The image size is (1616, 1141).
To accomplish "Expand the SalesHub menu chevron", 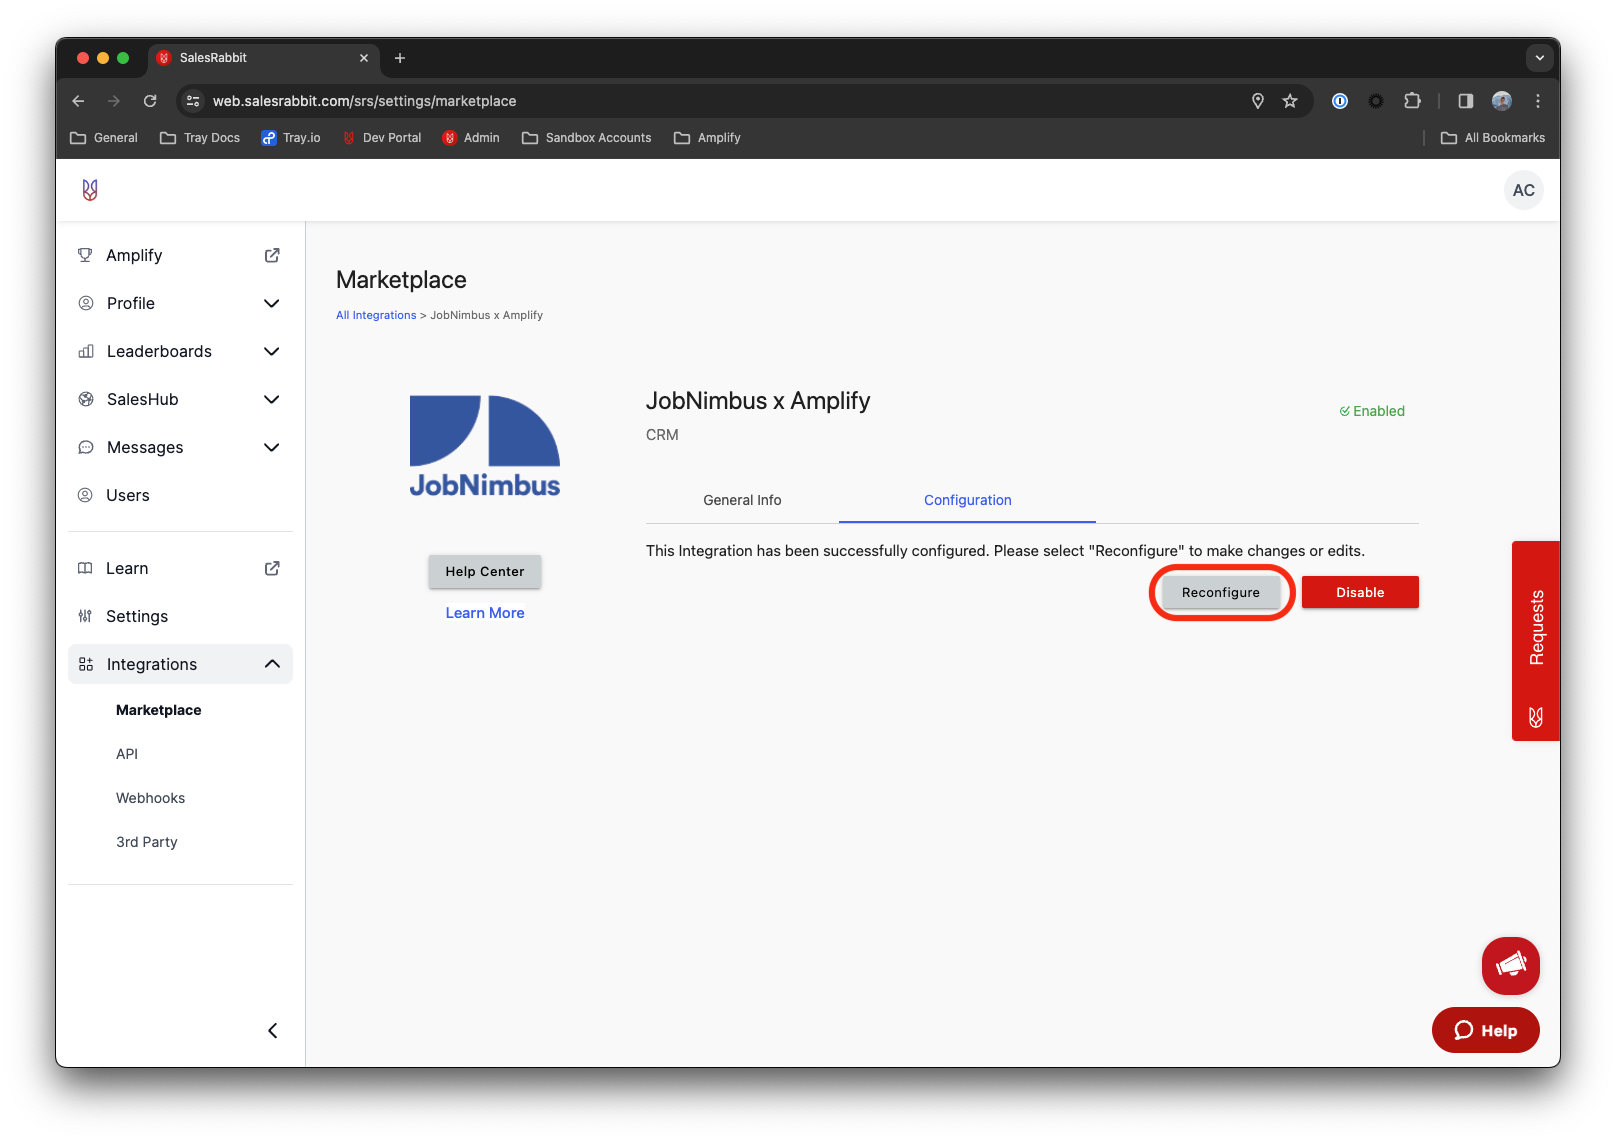I will tap(271, 399).
